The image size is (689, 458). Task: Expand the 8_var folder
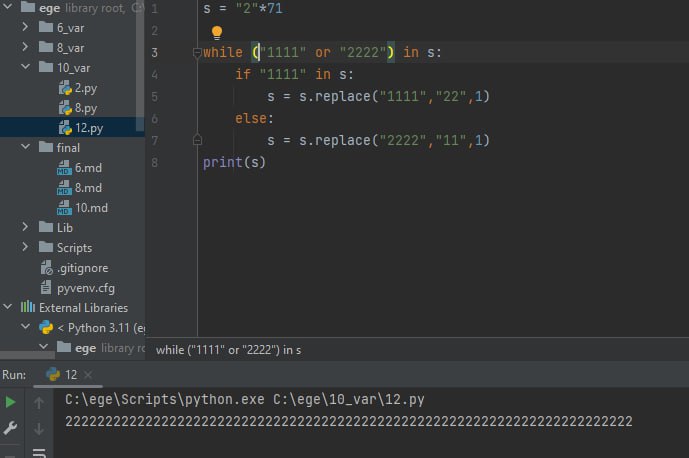click(x=25, y=47)
